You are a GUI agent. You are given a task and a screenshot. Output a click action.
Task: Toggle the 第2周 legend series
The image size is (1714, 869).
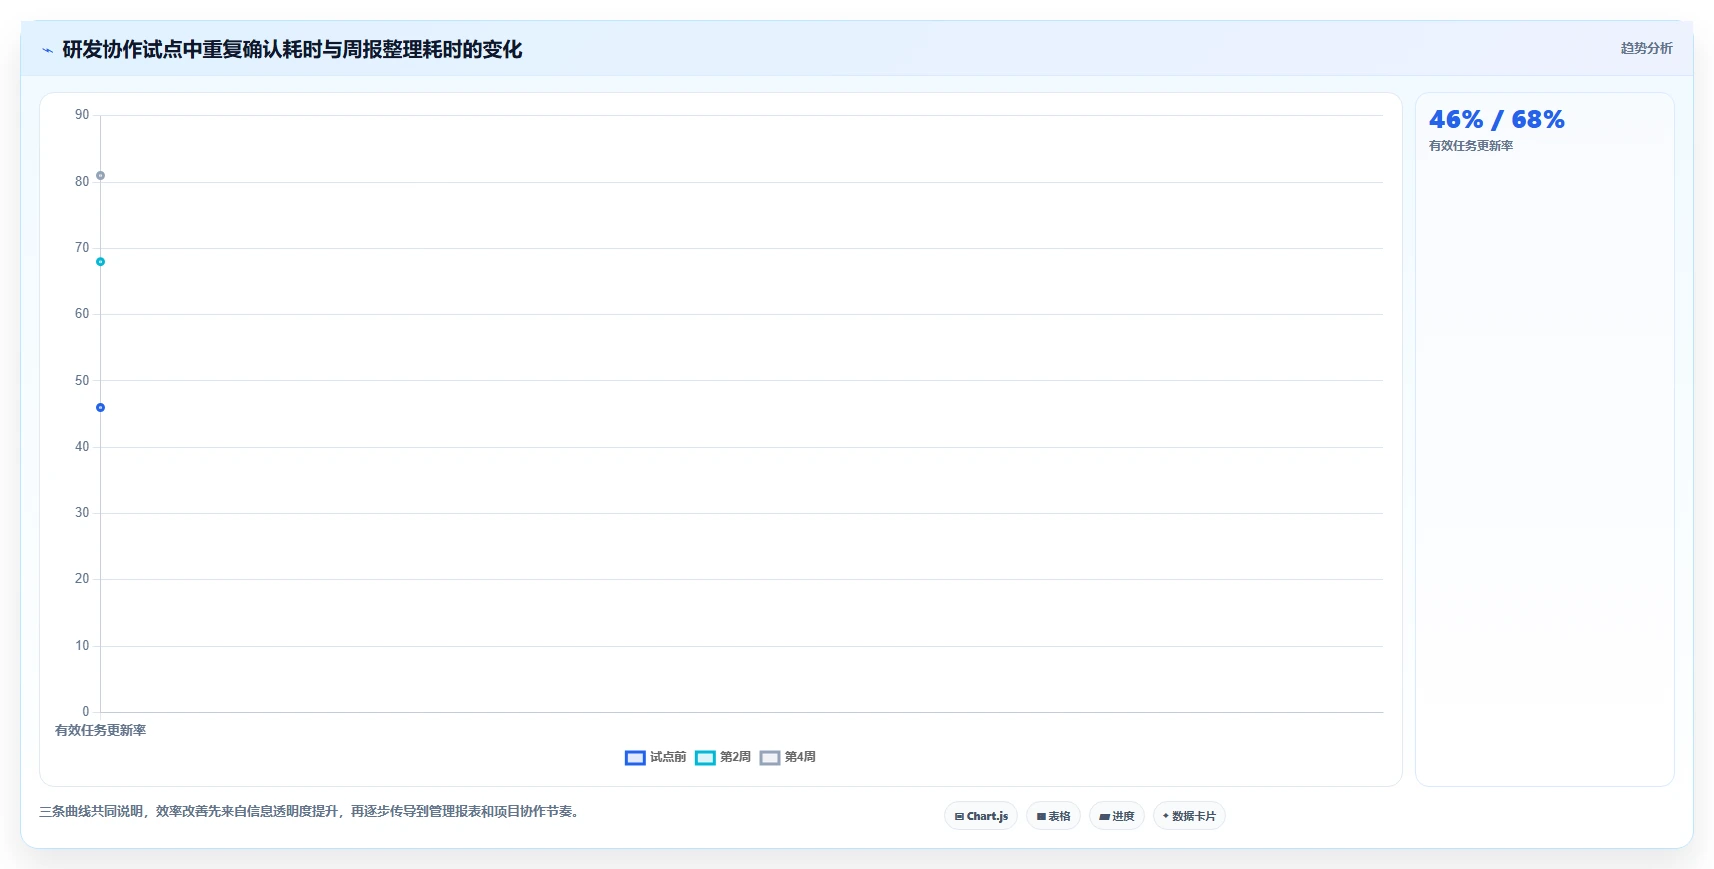(723, 757)
